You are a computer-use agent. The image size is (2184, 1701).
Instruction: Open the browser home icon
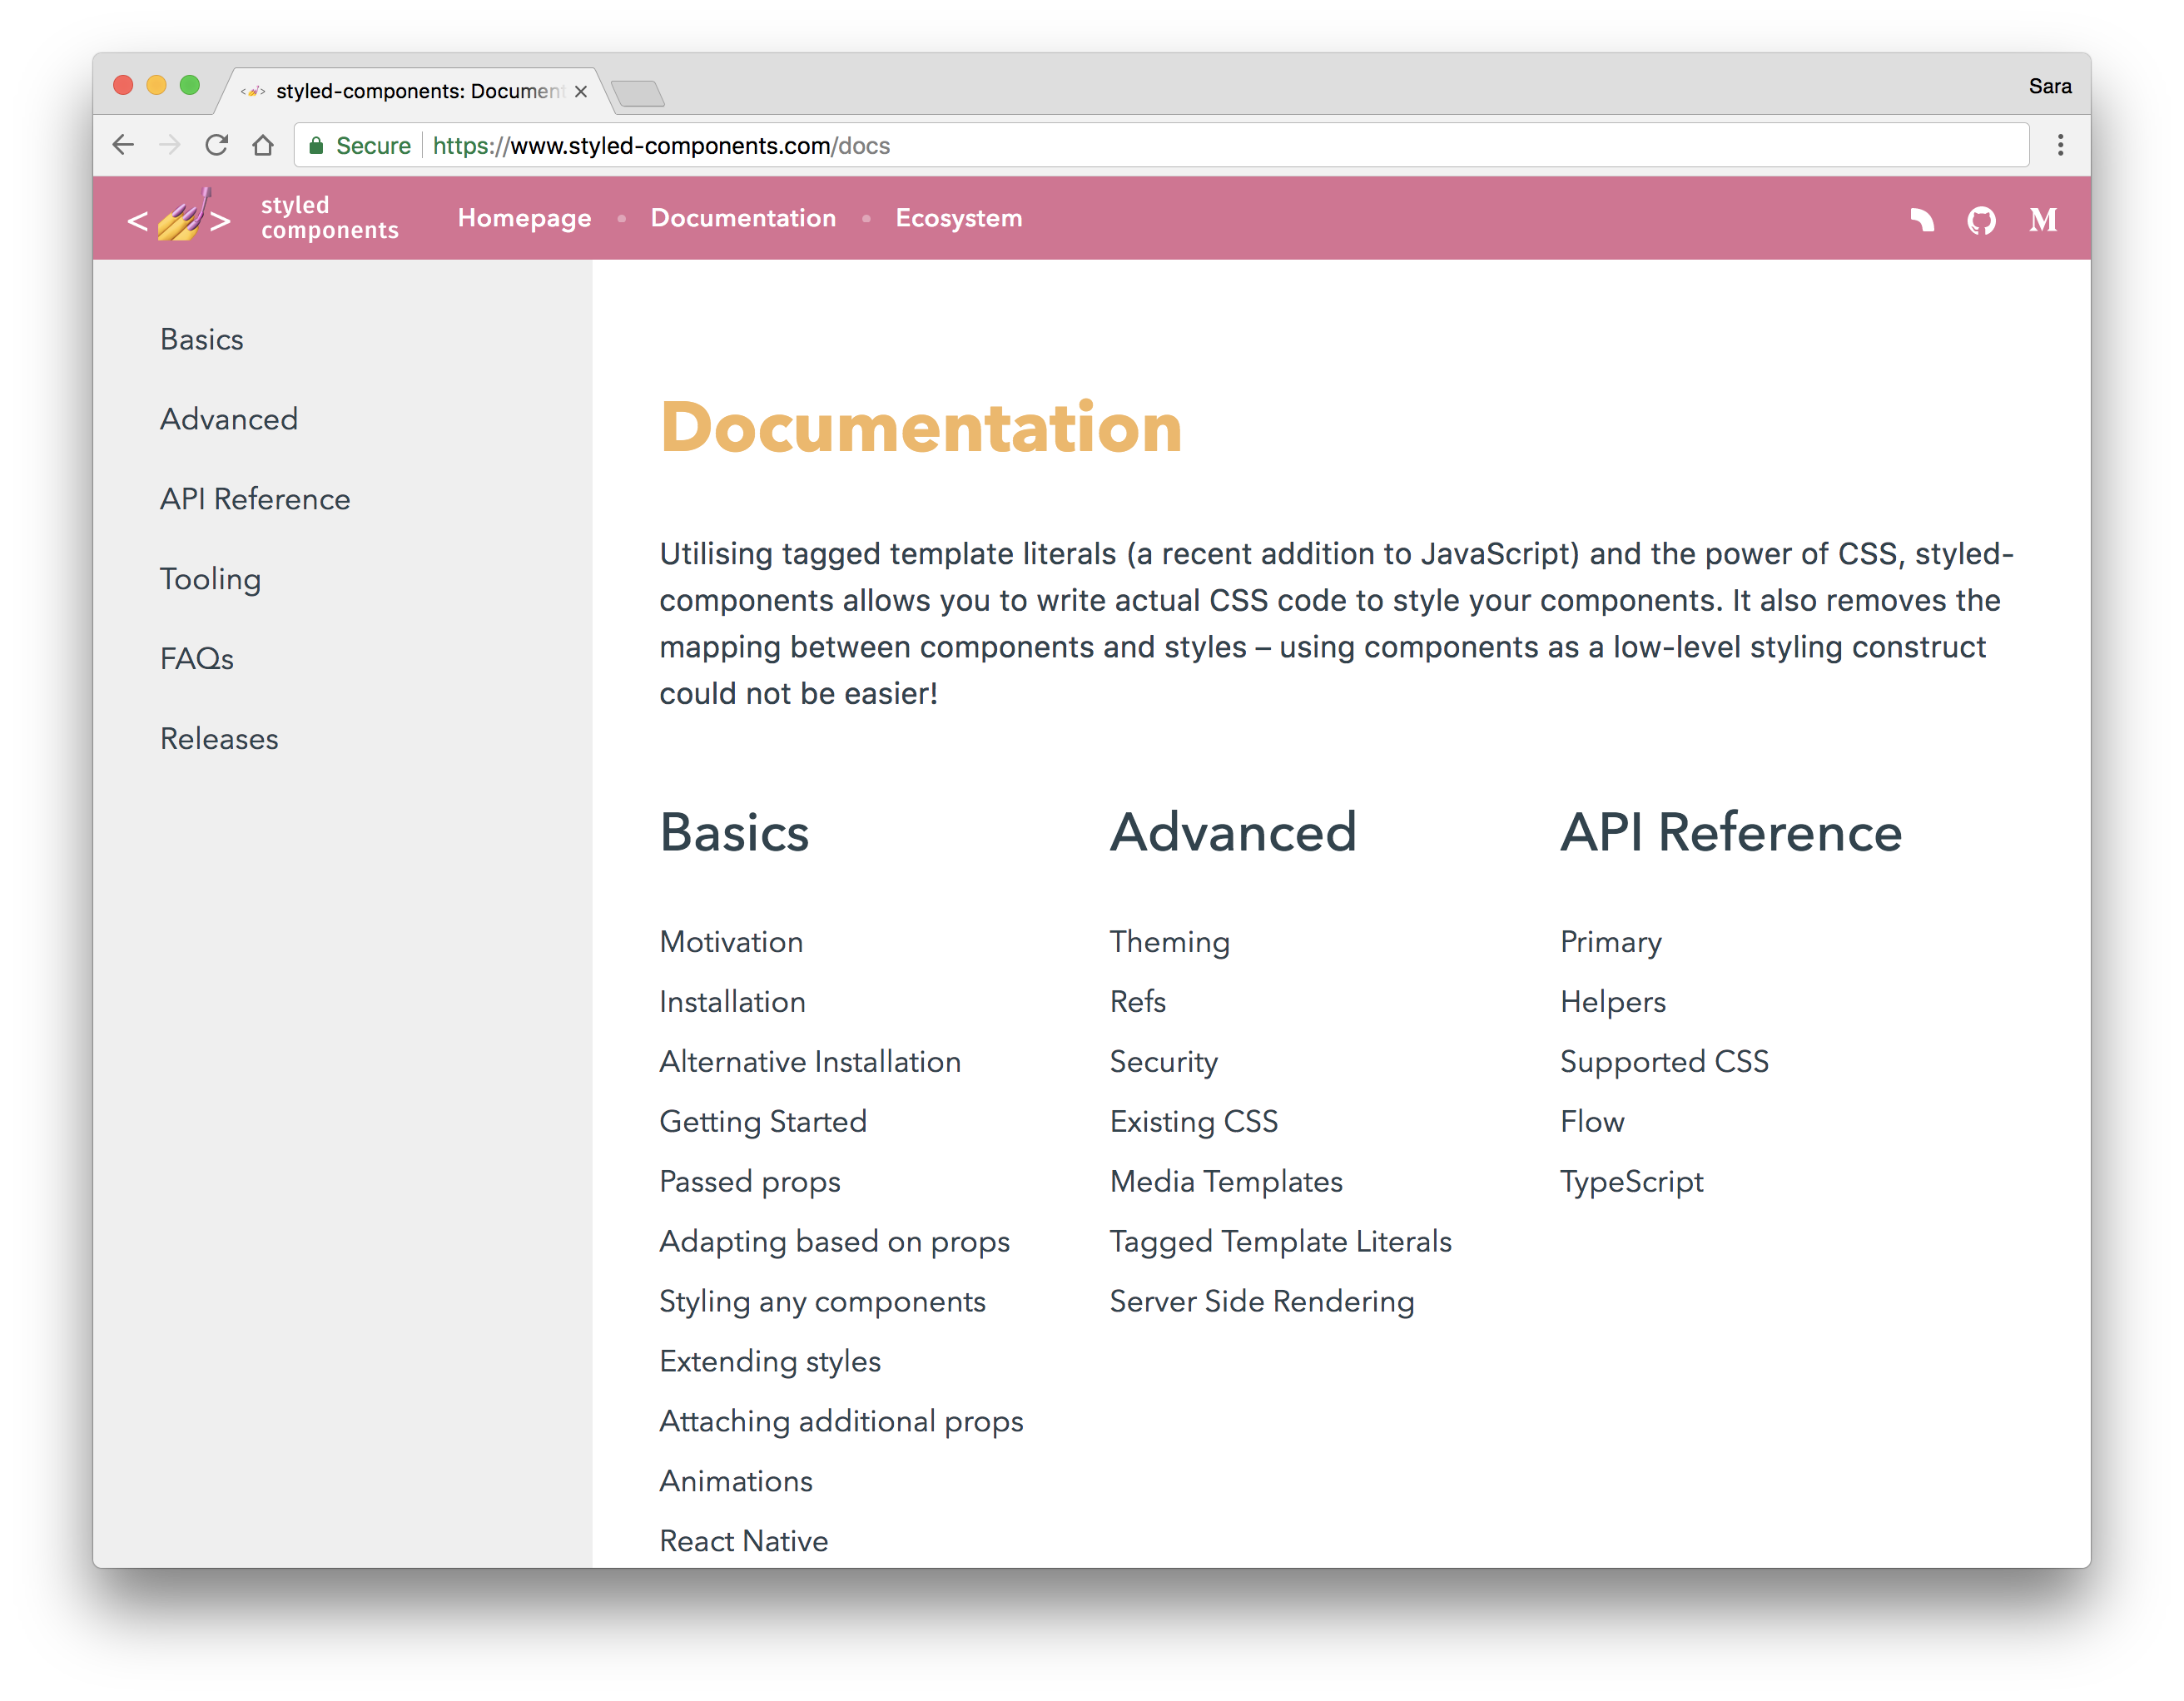263,145
